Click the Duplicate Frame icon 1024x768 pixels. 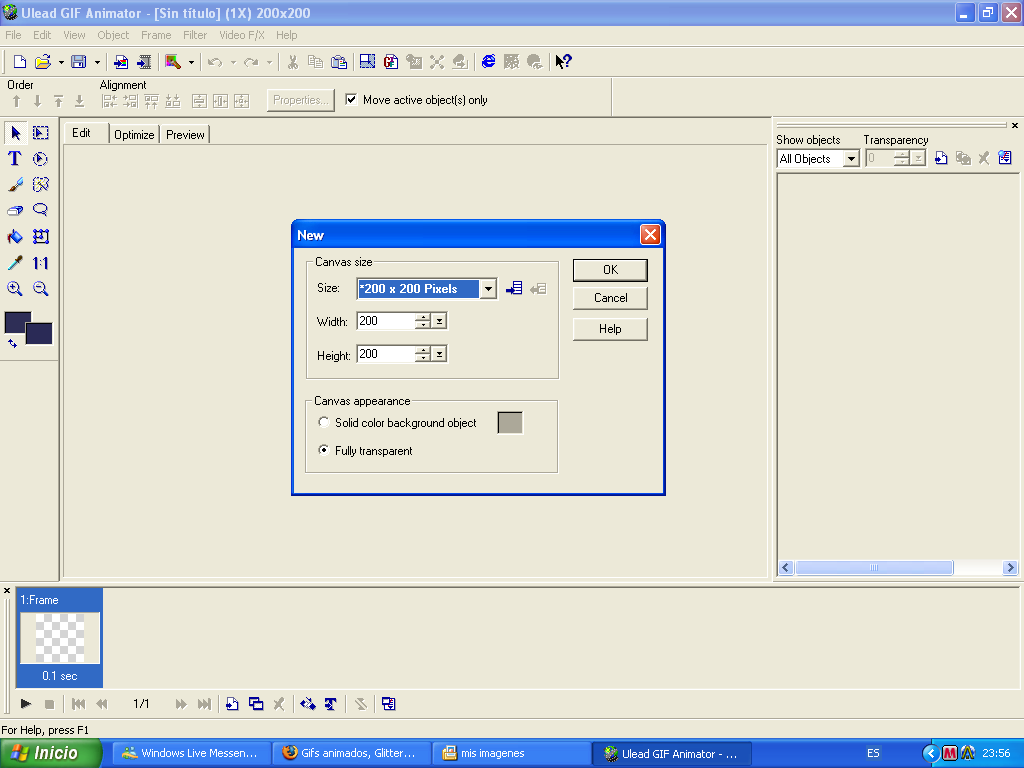(x=256, y=704)
